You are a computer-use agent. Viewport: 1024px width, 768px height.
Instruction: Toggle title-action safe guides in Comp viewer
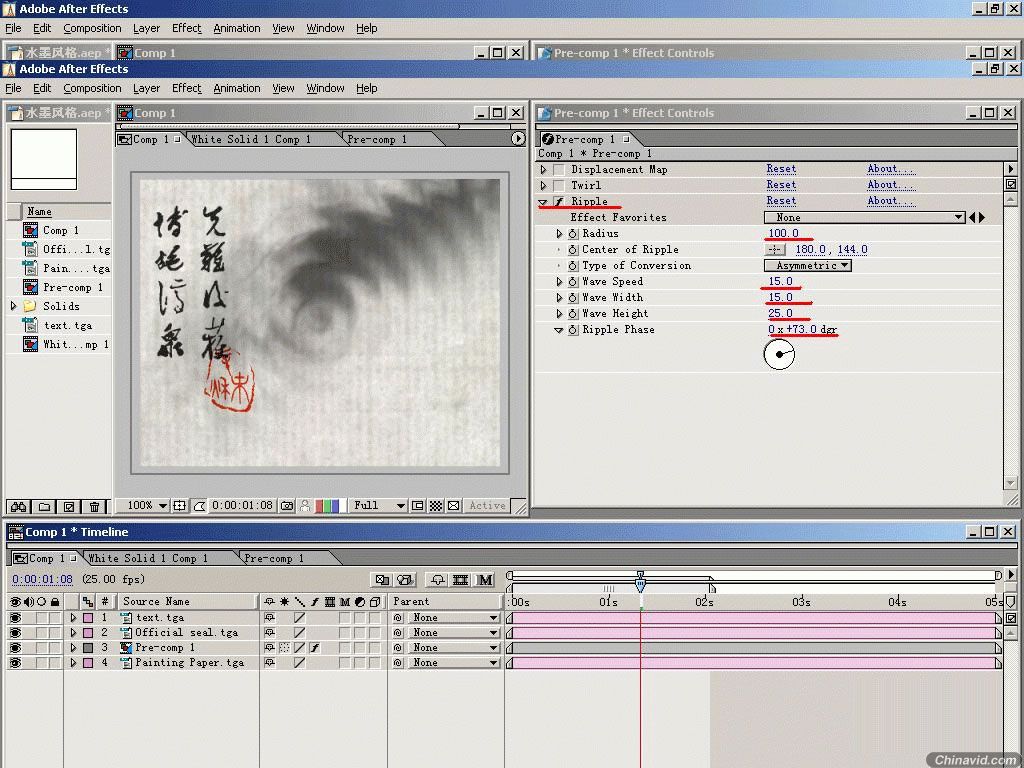(x=180, y=505)
